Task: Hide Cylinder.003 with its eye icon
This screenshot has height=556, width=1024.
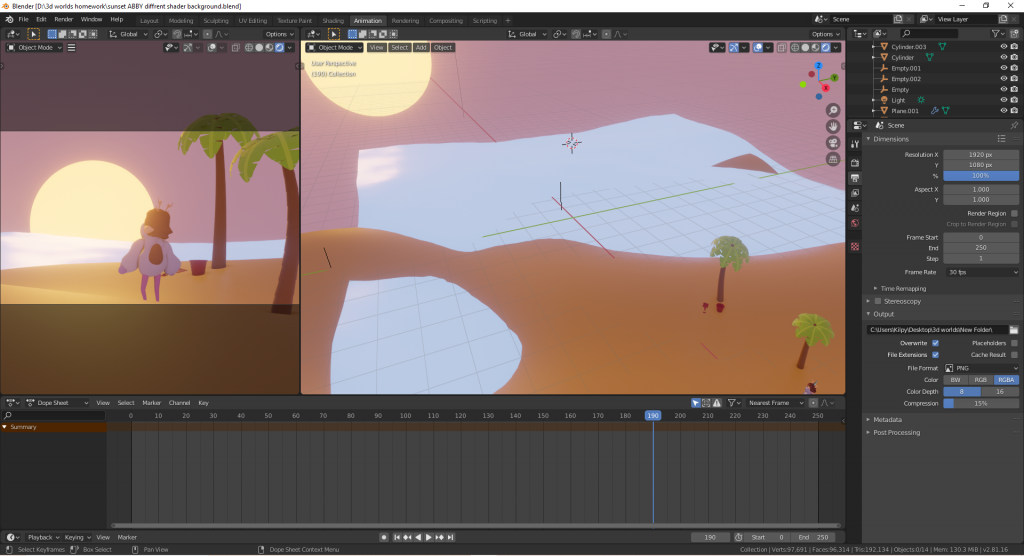Action: 1004,47
